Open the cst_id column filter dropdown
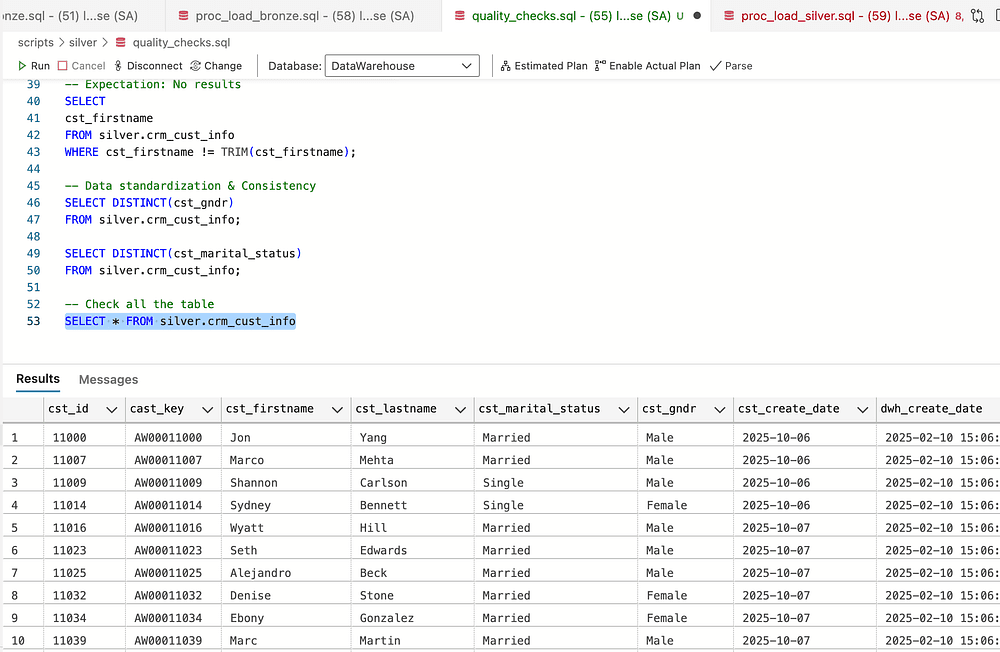Image resolution: width=1000 pixels, height=652 pixels. pyautogui.click(x=112, y=410)
